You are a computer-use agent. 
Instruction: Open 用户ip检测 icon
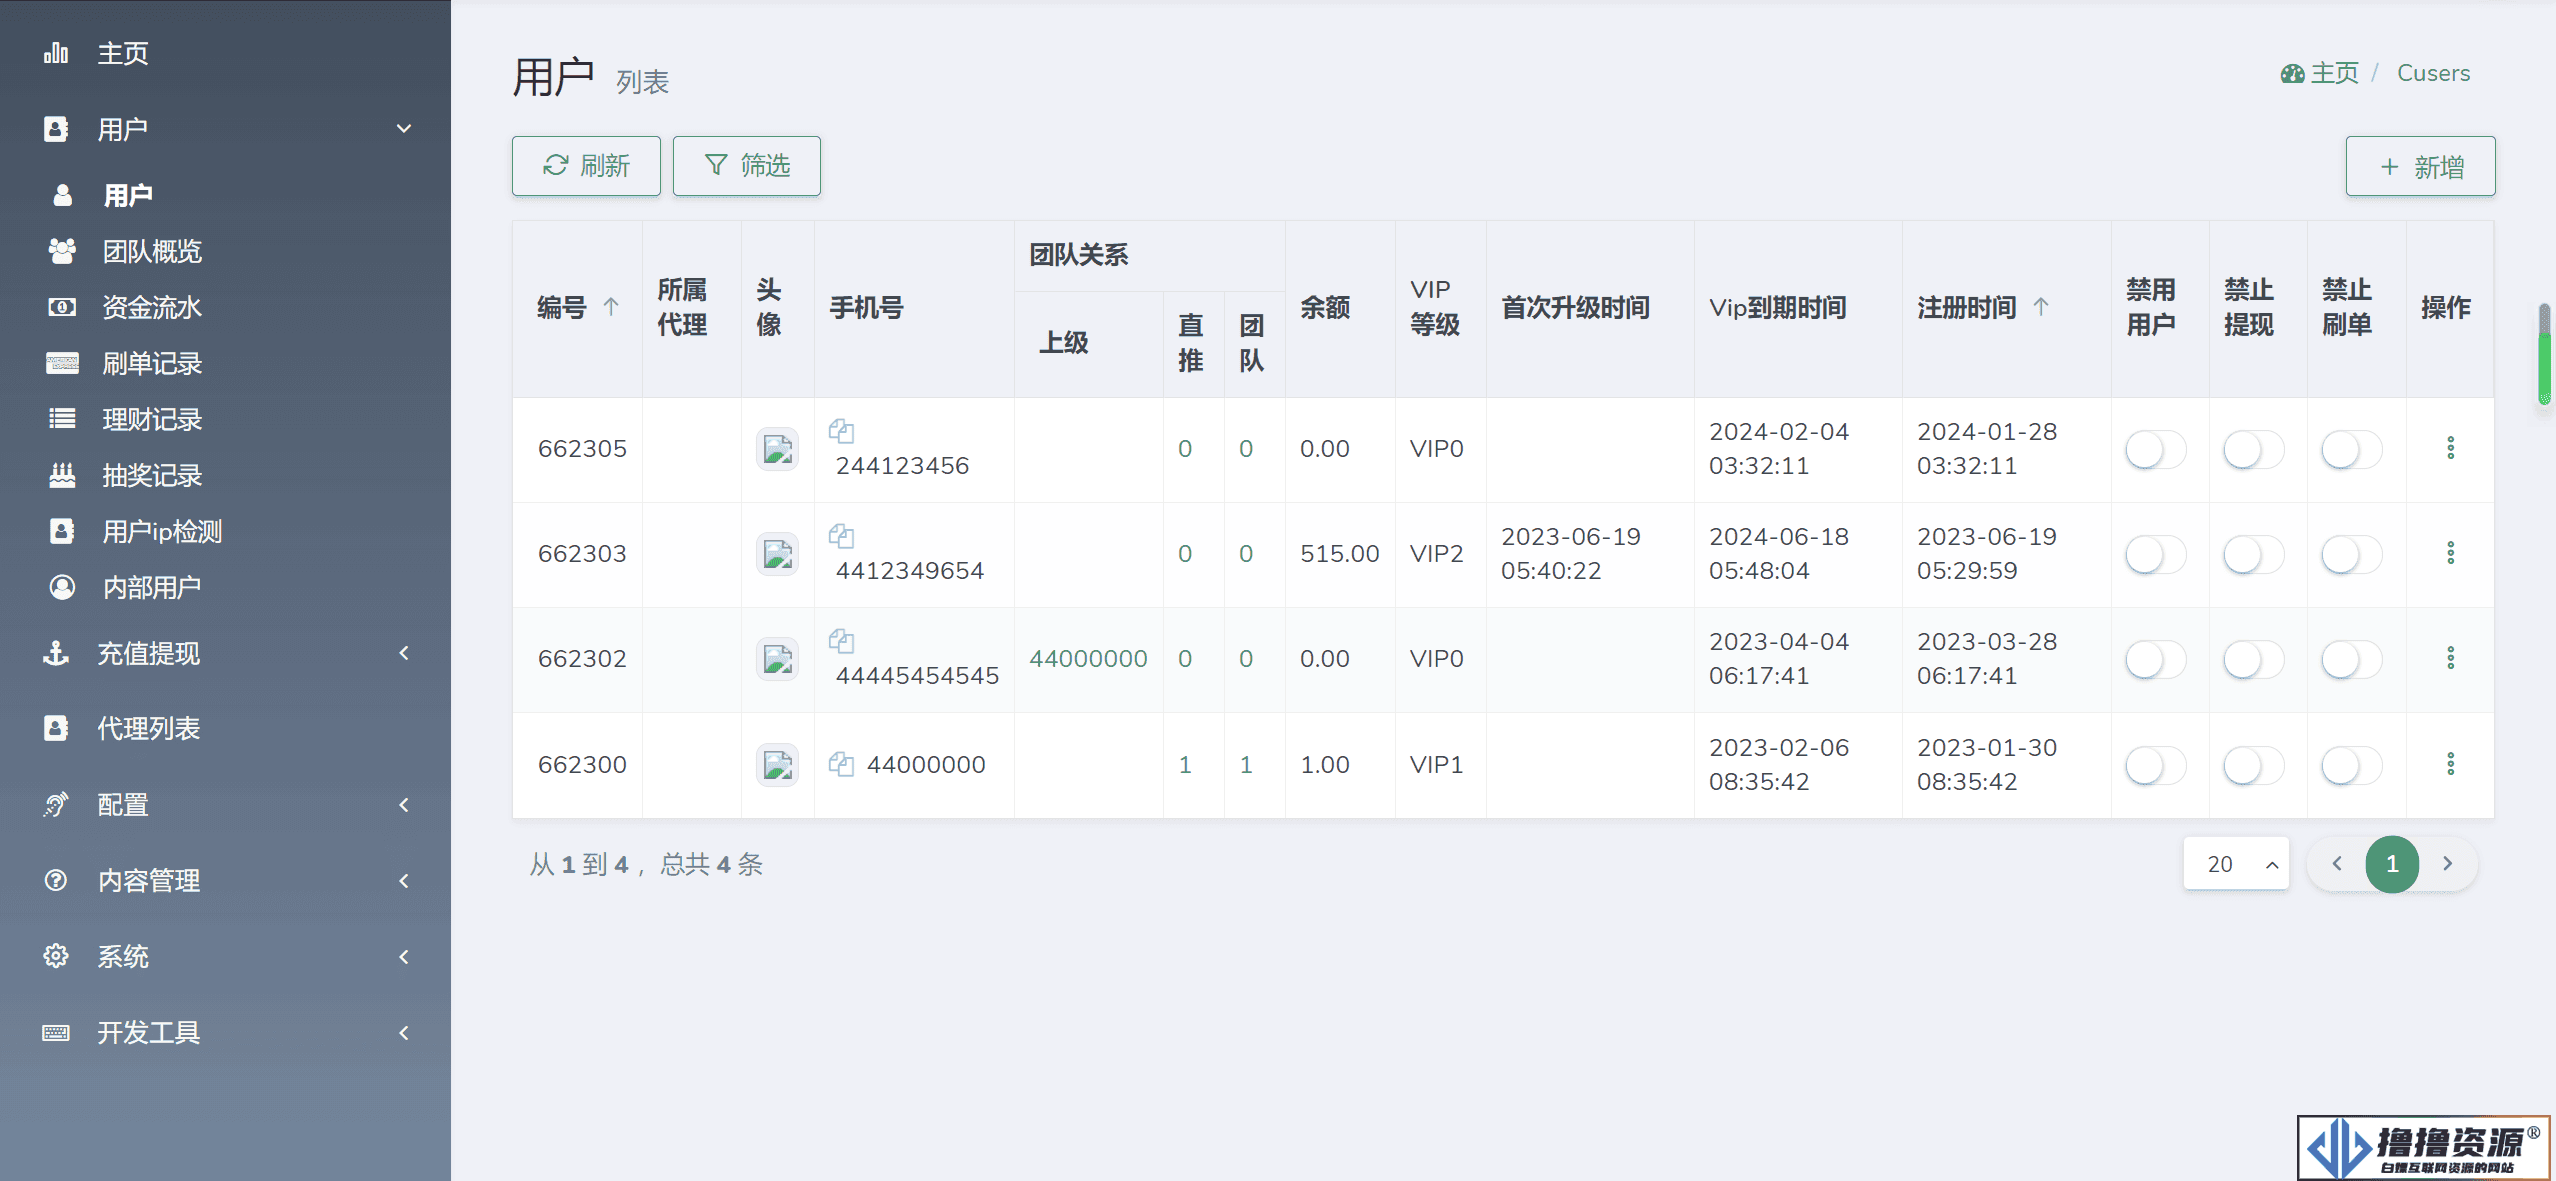click(x=62, y=531)
